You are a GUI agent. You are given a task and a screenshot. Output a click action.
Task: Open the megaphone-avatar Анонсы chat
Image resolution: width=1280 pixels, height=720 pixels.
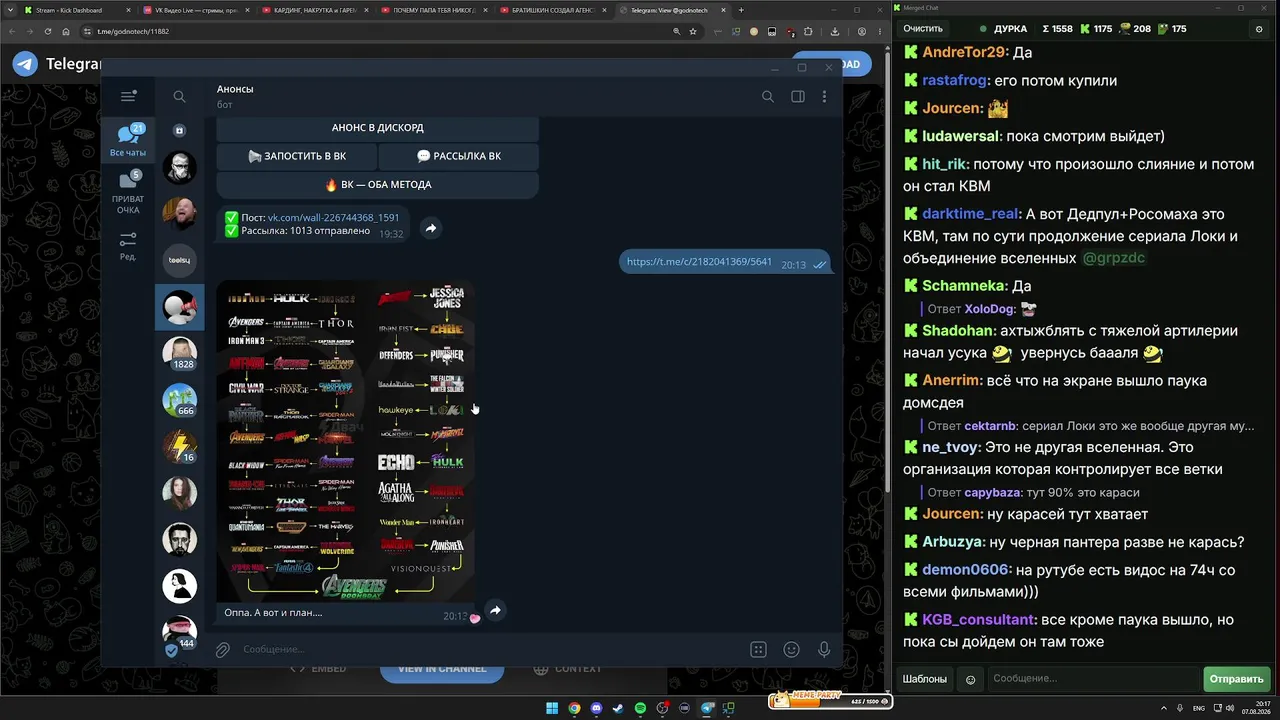point(180,307)
